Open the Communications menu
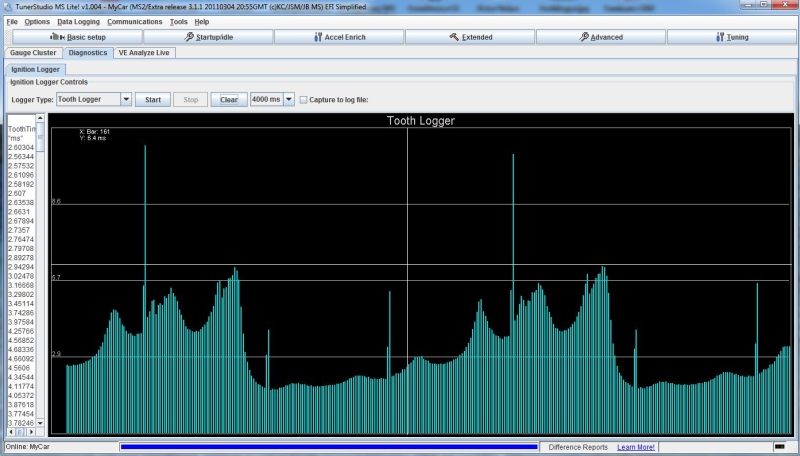Image resolution: width=800 pixels, height=456 pixels. click(135, 21)
